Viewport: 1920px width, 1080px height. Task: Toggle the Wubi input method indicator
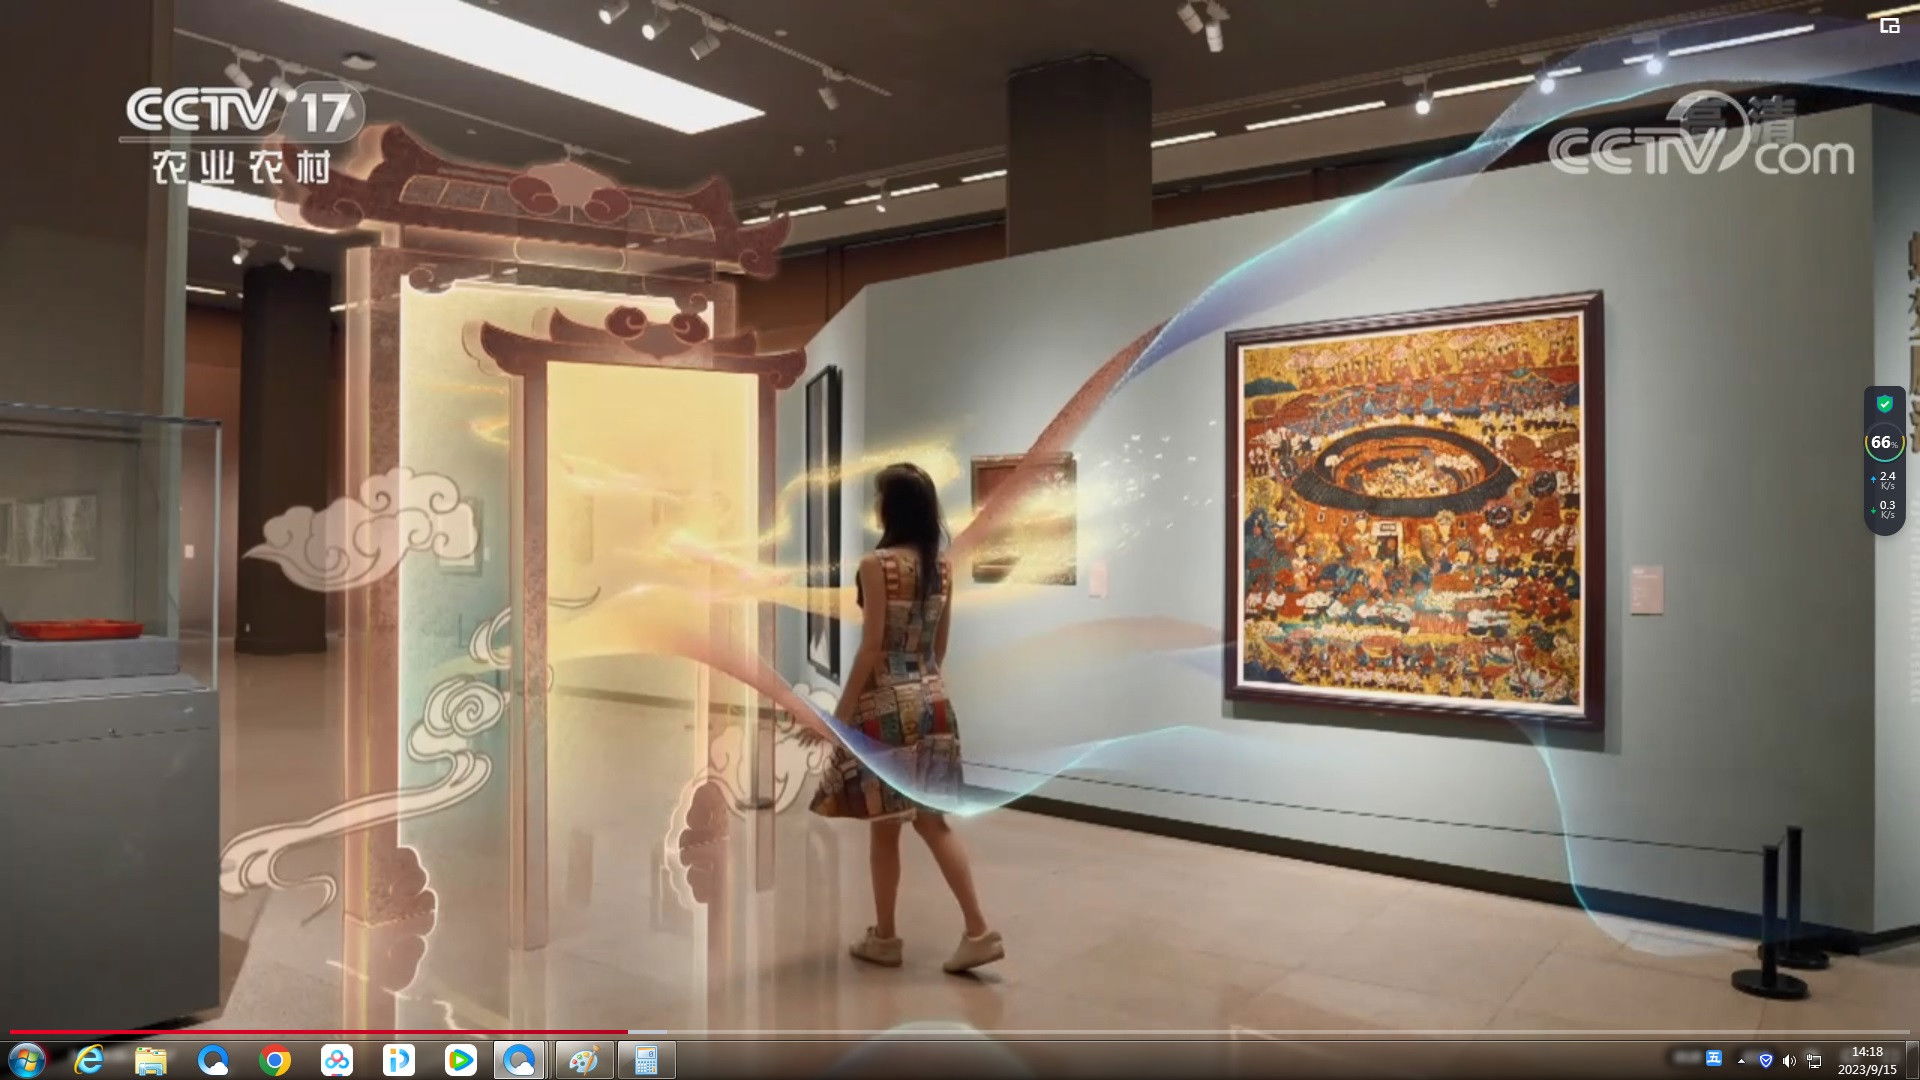click(1714, 1059)
